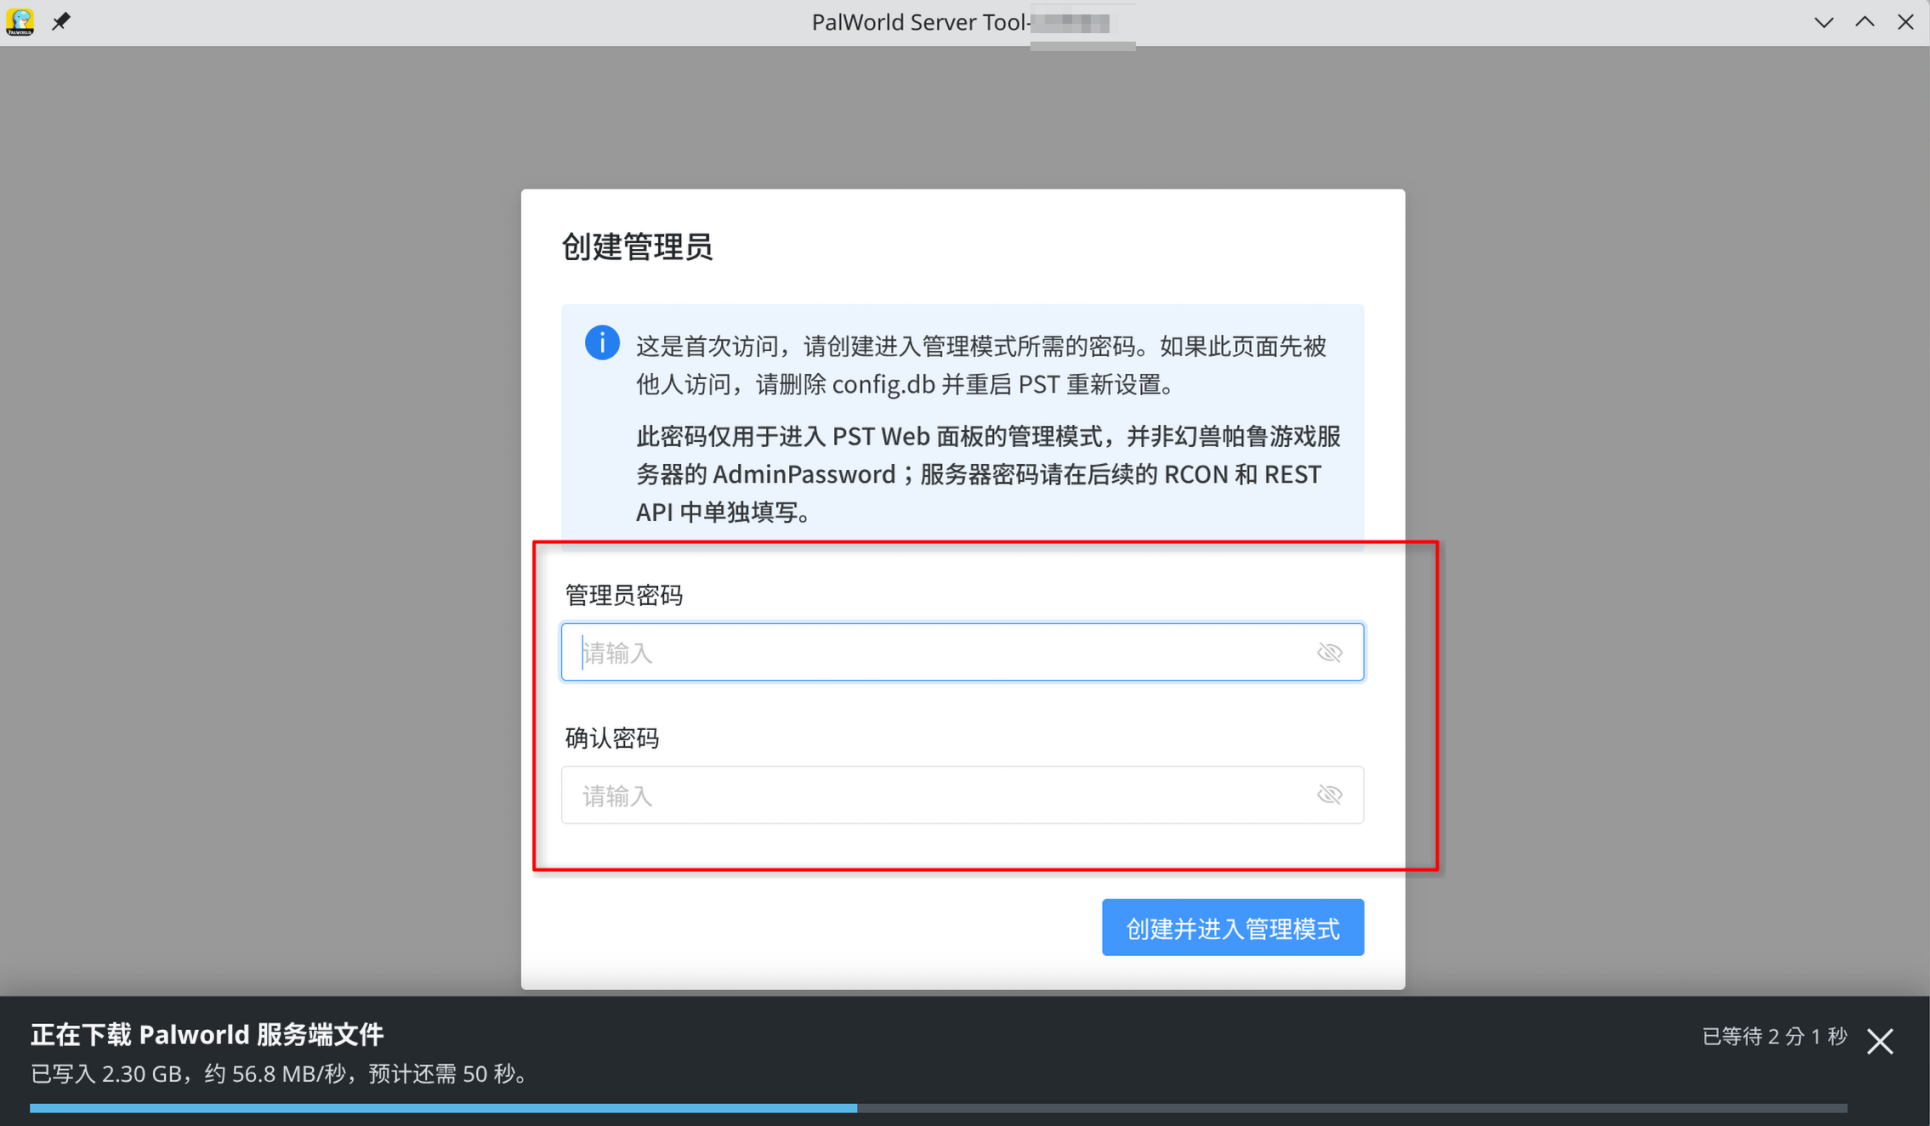Maximize the PalWorld Server Tool window
This screenshot has height=1126, width=1930.
click(x=1865, y=22)
